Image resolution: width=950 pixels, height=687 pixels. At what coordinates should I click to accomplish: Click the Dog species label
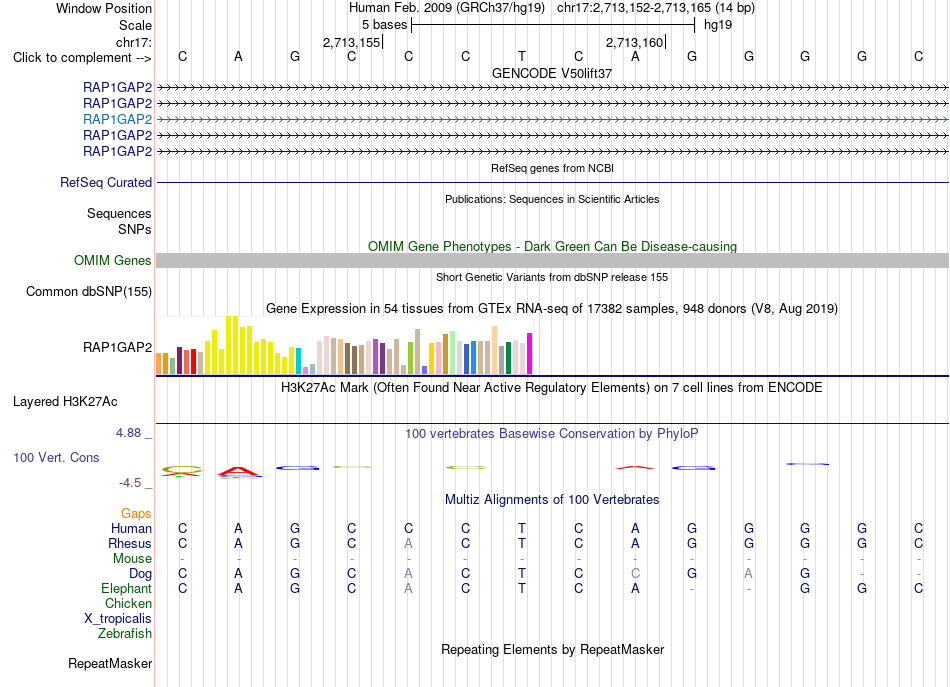[x=141, y=574]
